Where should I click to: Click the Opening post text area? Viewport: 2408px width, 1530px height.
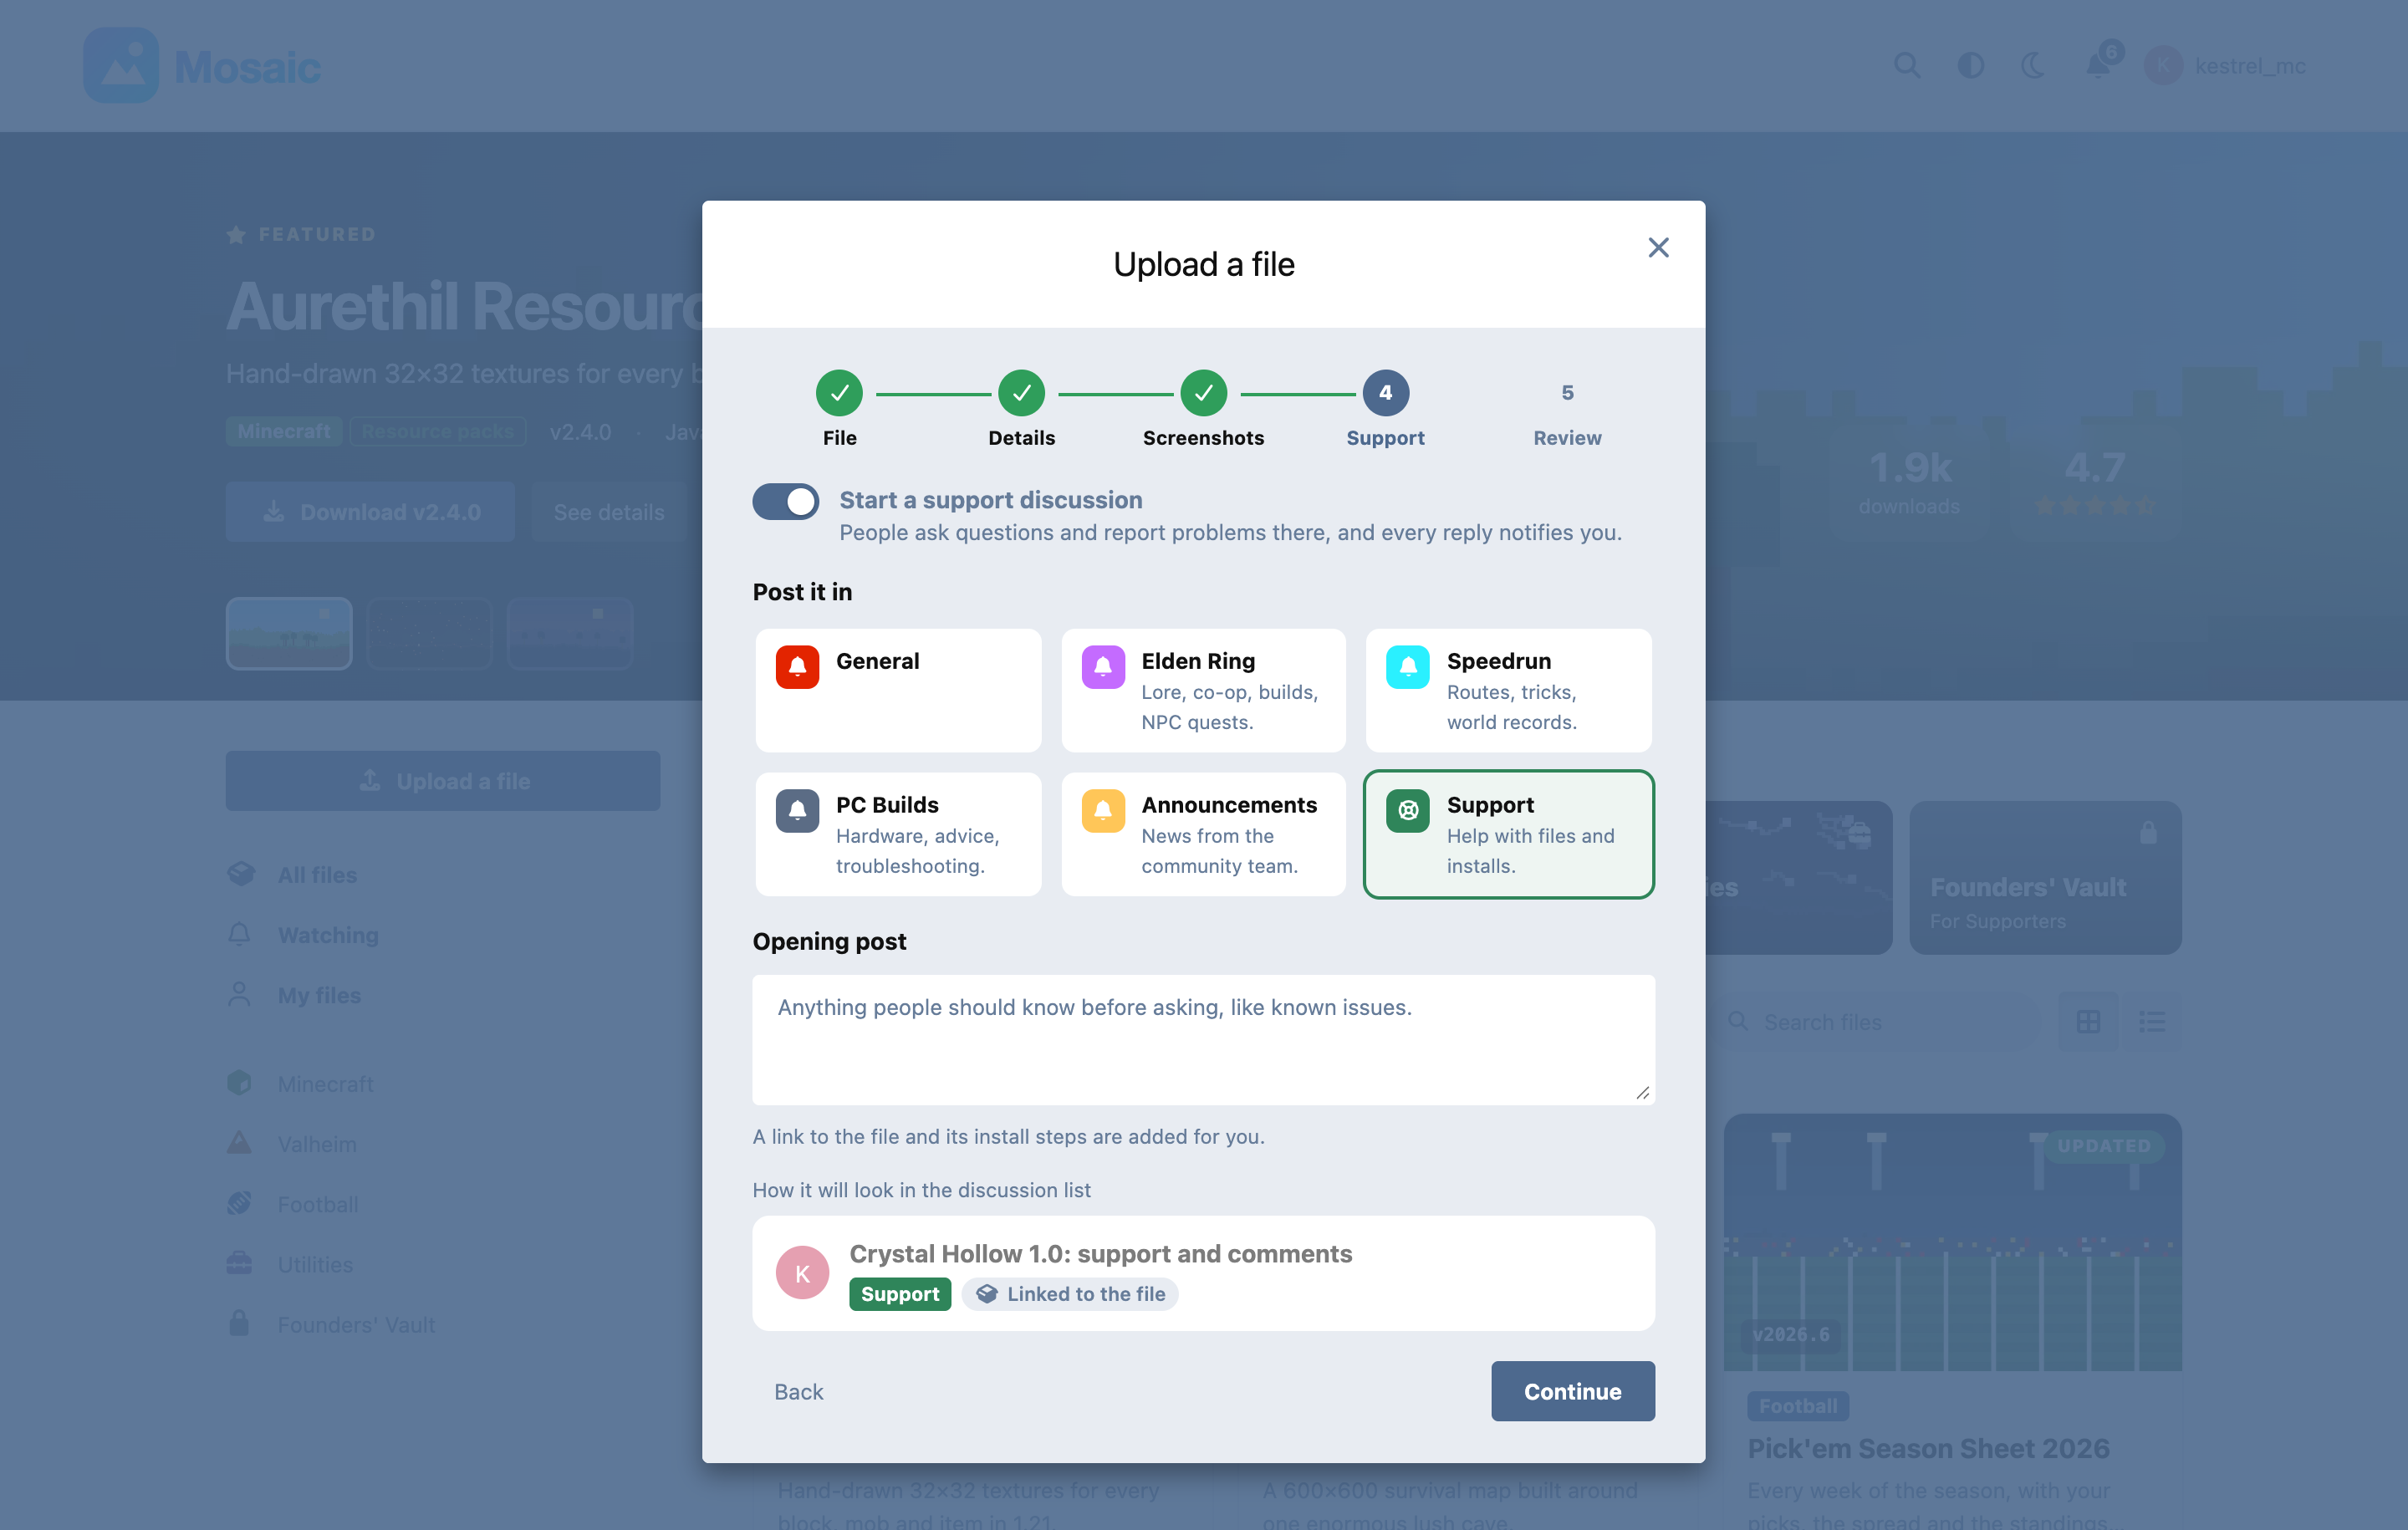click(x=1203, y=1039)
